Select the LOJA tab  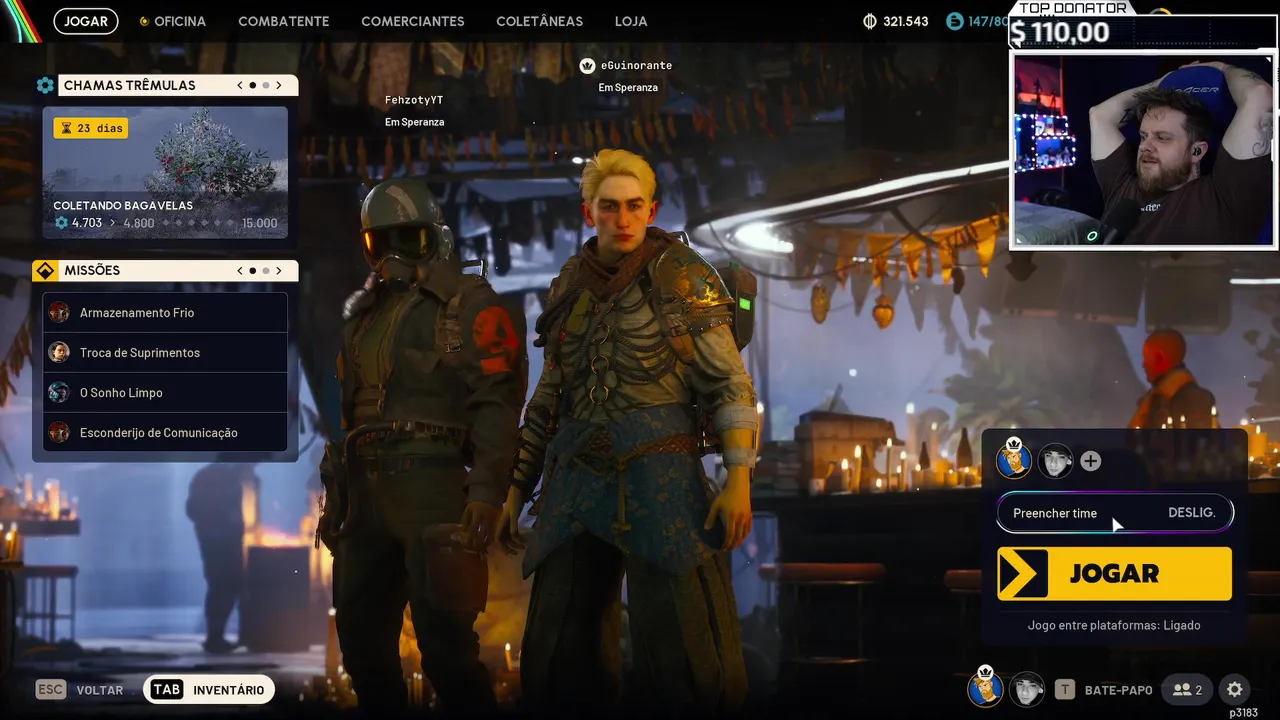pos(631,21)
